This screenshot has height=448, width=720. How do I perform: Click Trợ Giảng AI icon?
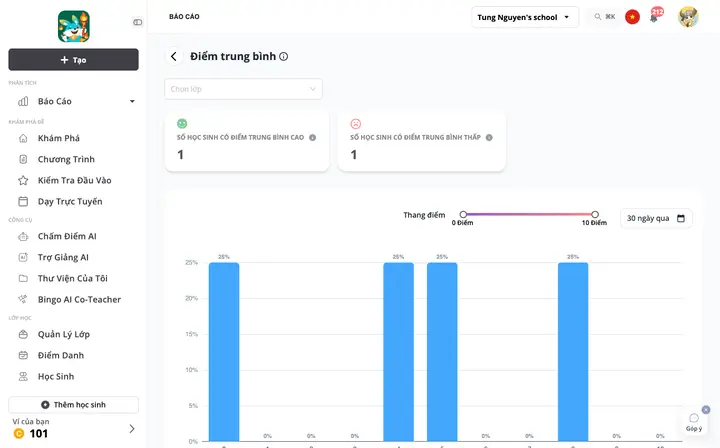(x=23, y=258)
